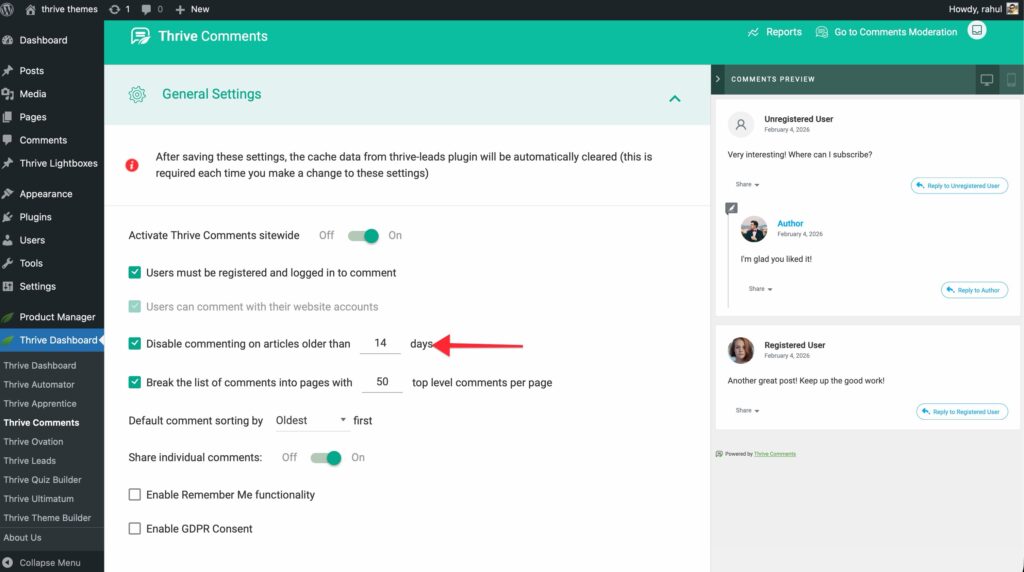
Task: Open Plugins in the admin sidebar
Action: point(35,217)
